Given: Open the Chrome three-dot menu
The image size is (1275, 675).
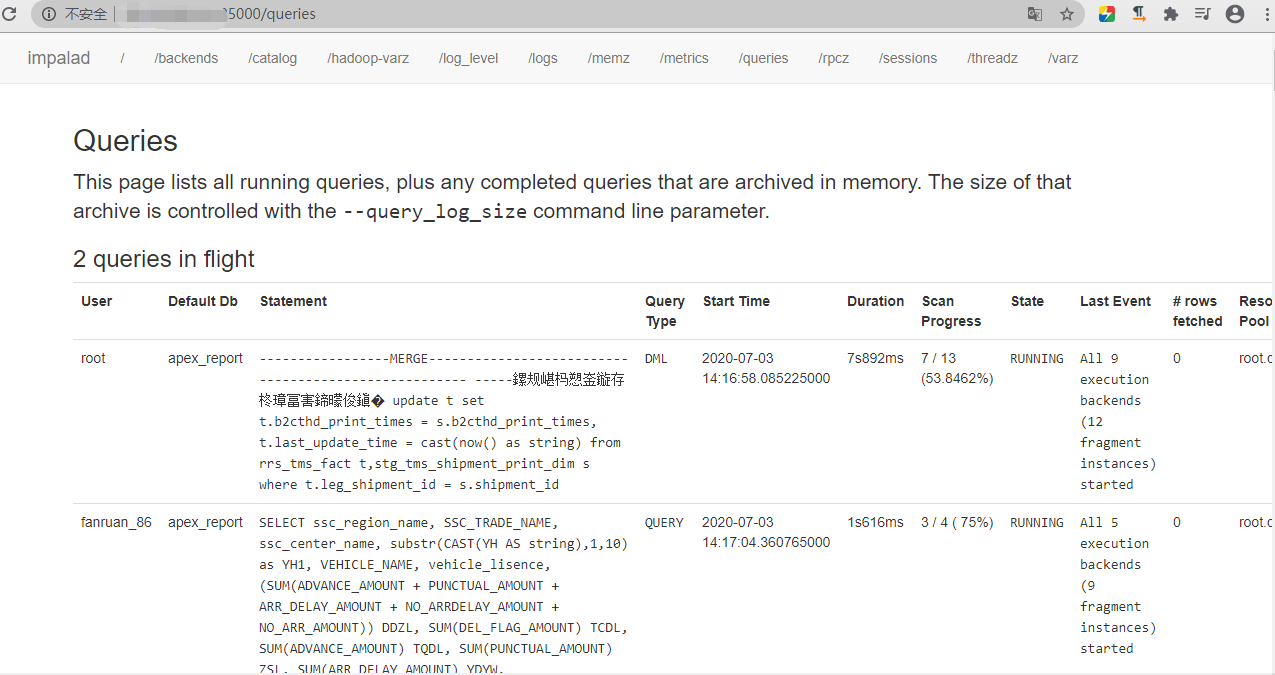Looking at the screenshot, I should pyautogui.click(x=1266, y=14).
